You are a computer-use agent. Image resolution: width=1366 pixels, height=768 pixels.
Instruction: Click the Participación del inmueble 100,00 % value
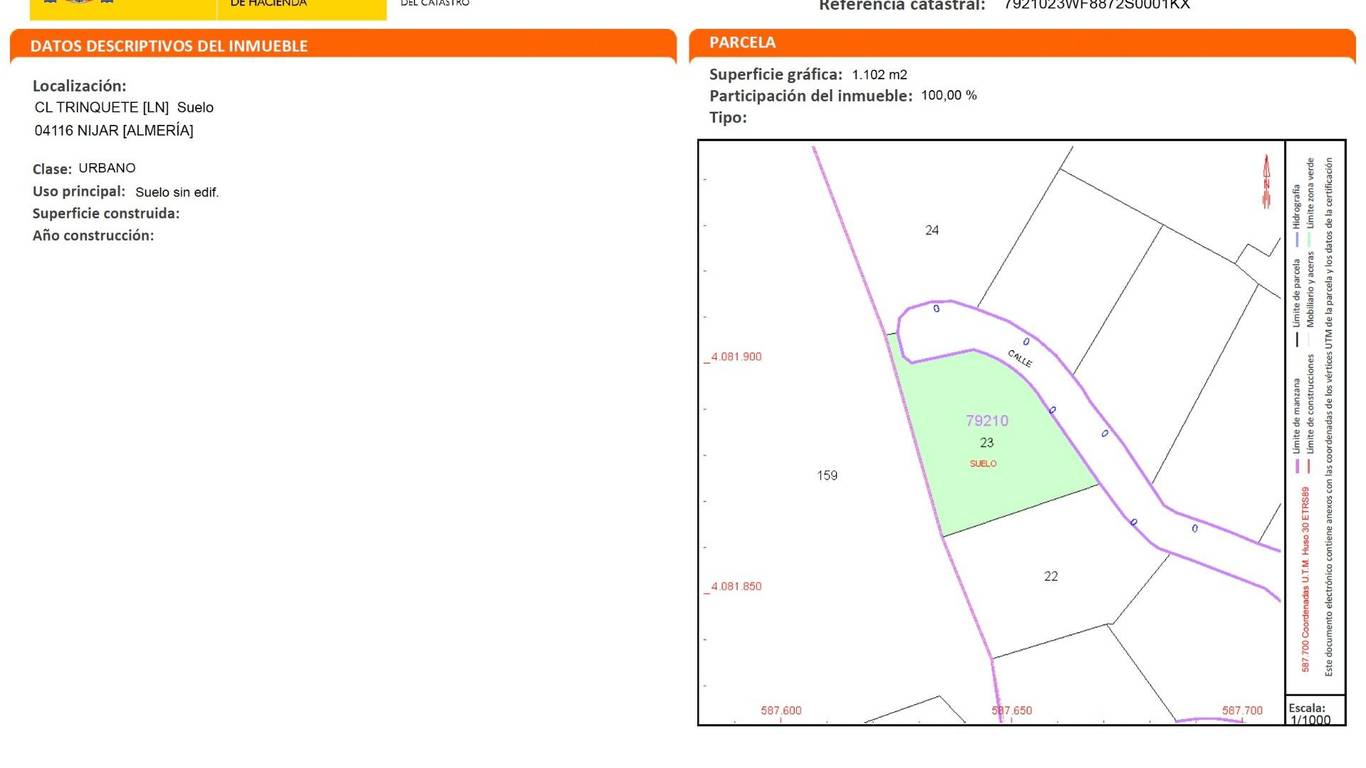coord(948,96)
